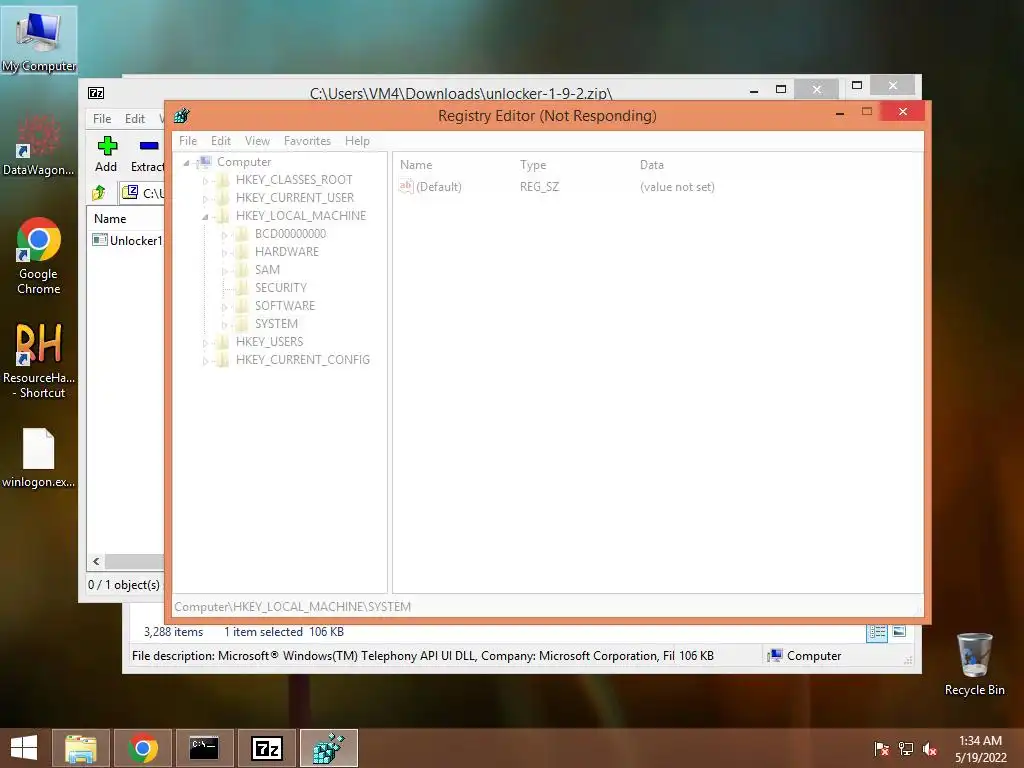Viewport: 1024px width, 768px height.
Task: Open the Help menu in Registry Editor
Action: coord(357,141)
